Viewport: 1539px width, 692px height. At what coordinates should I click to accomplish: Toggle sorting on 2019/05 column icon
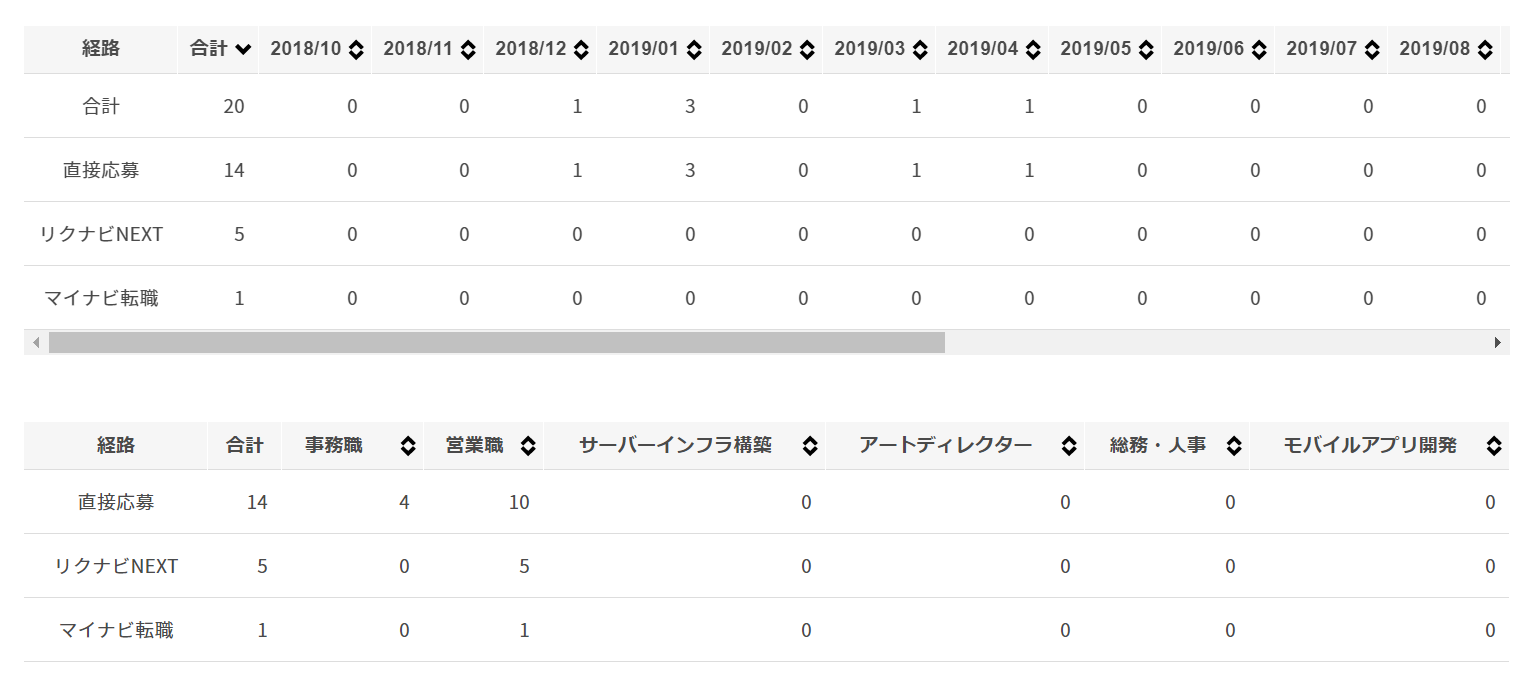point(1146,49)
